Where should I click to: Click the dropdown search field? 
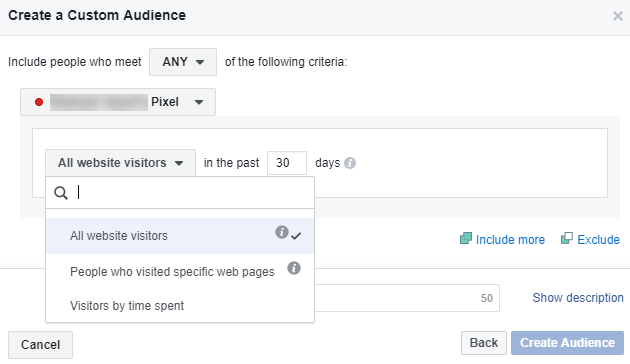[180, 193]
